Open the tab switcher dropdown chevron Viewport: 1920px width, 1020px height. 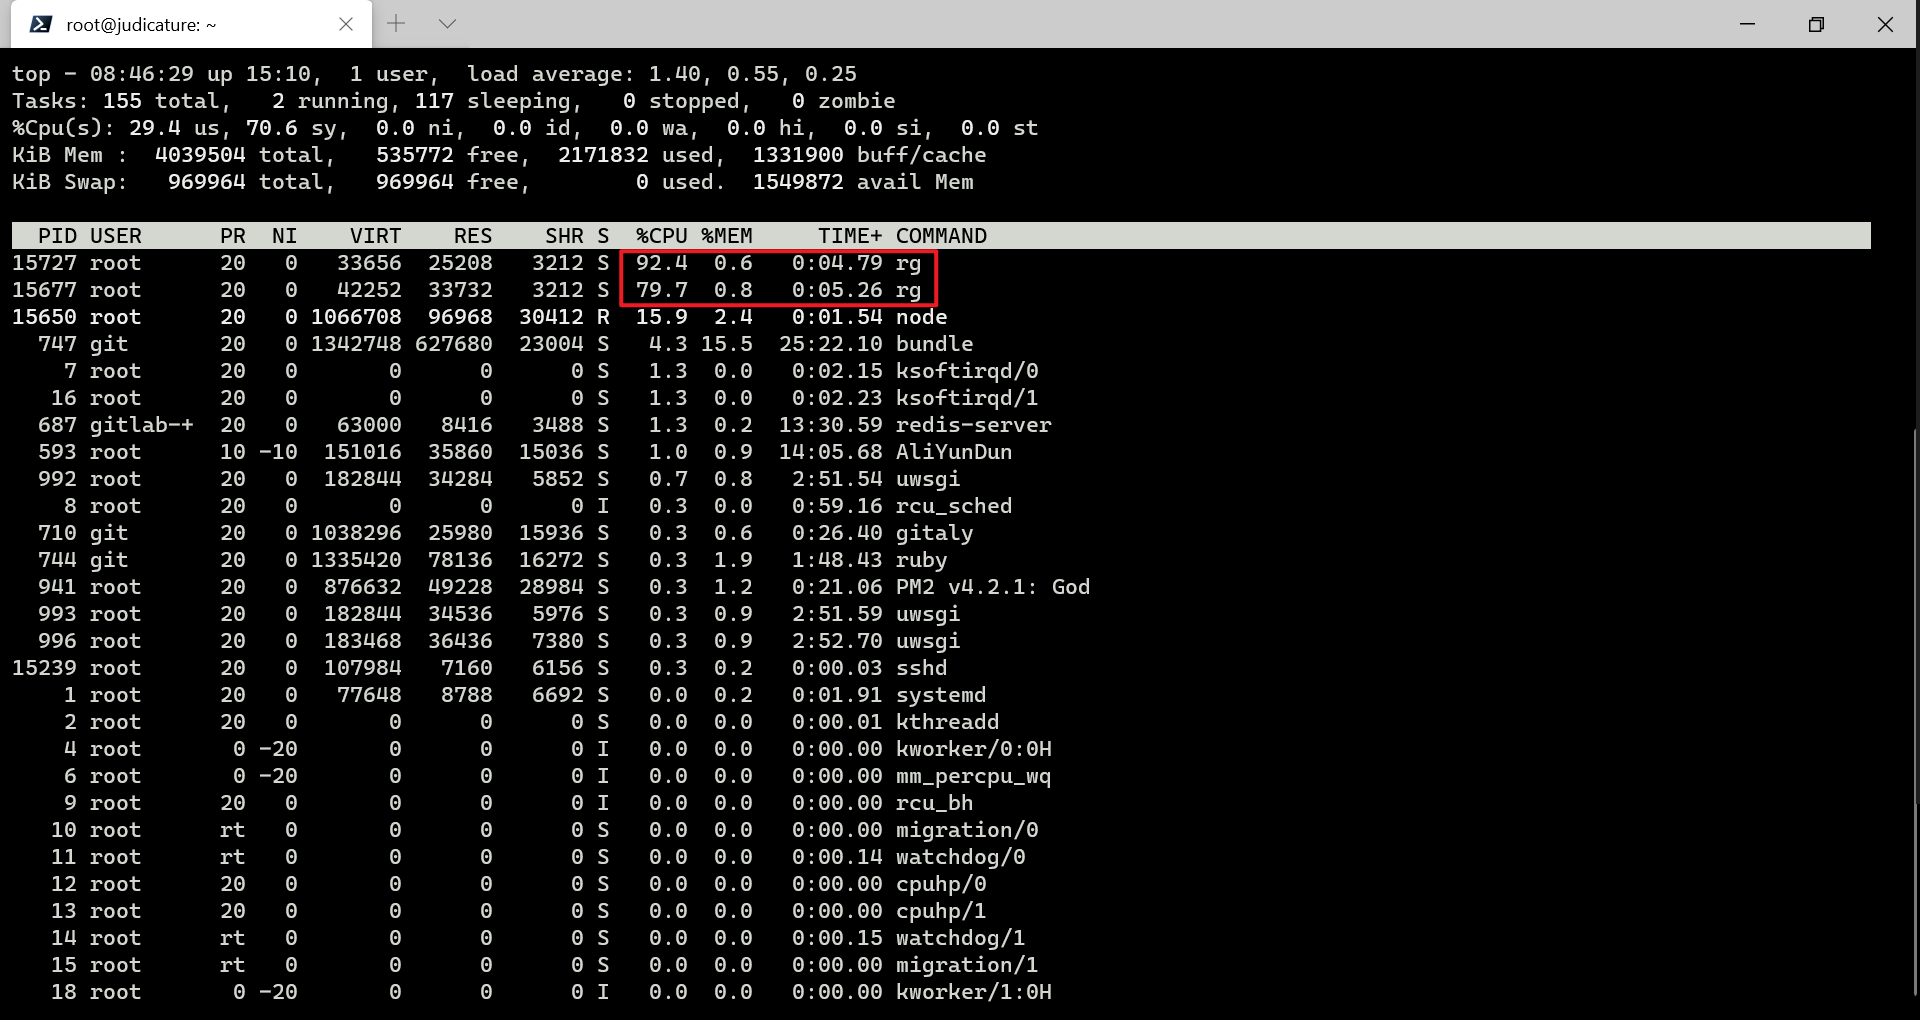447,24
